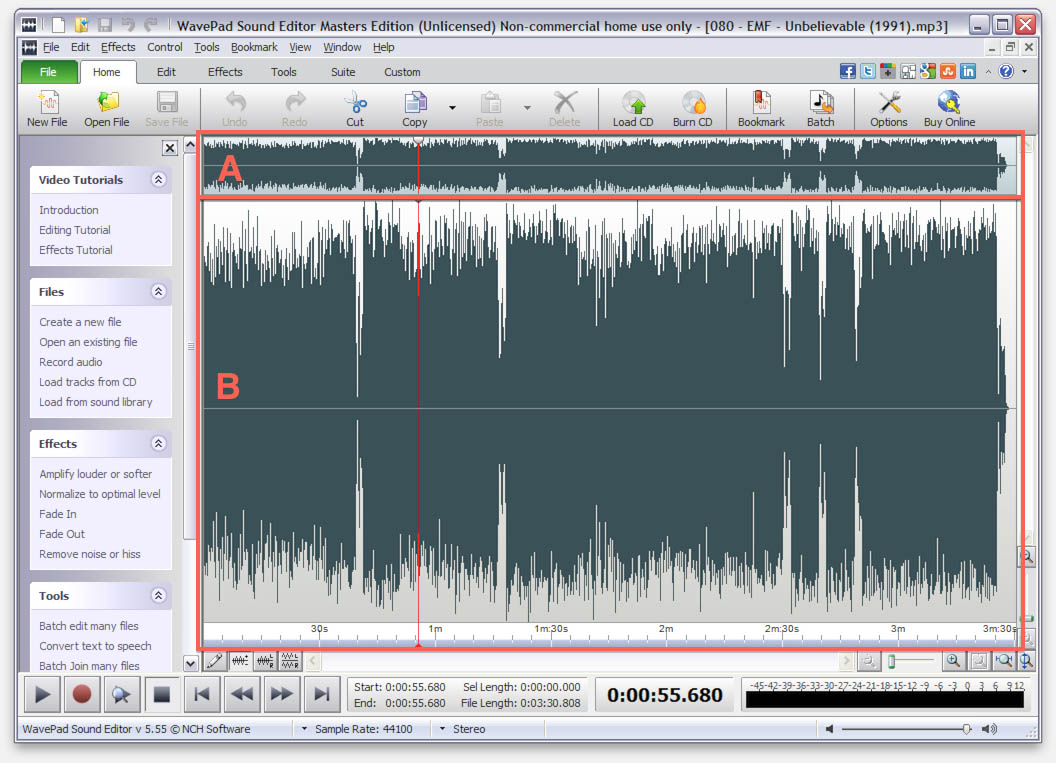Viewport: 1056px width, 763px height.
Task: Click the speaker mute icon
Action: click(x=830, y=729)
